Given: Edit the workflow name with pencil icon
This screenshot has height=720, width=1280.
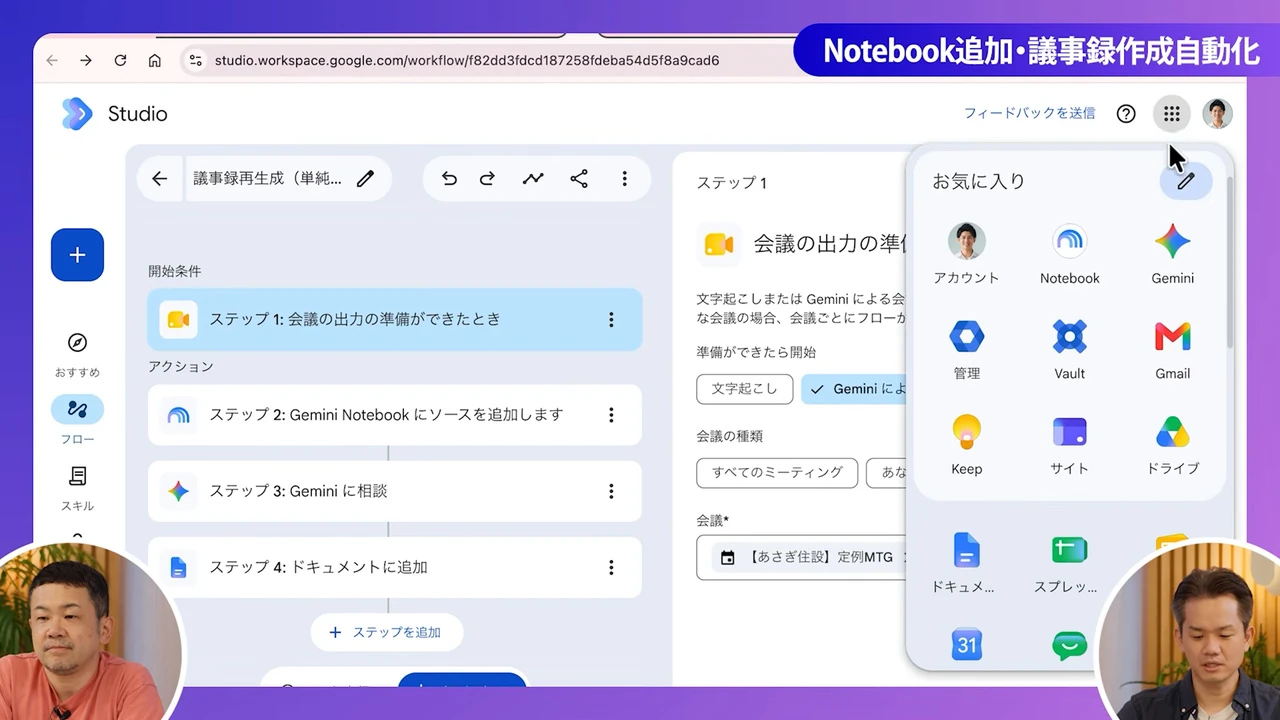Looking at the screenshot, I should click(x=365, y=179).
